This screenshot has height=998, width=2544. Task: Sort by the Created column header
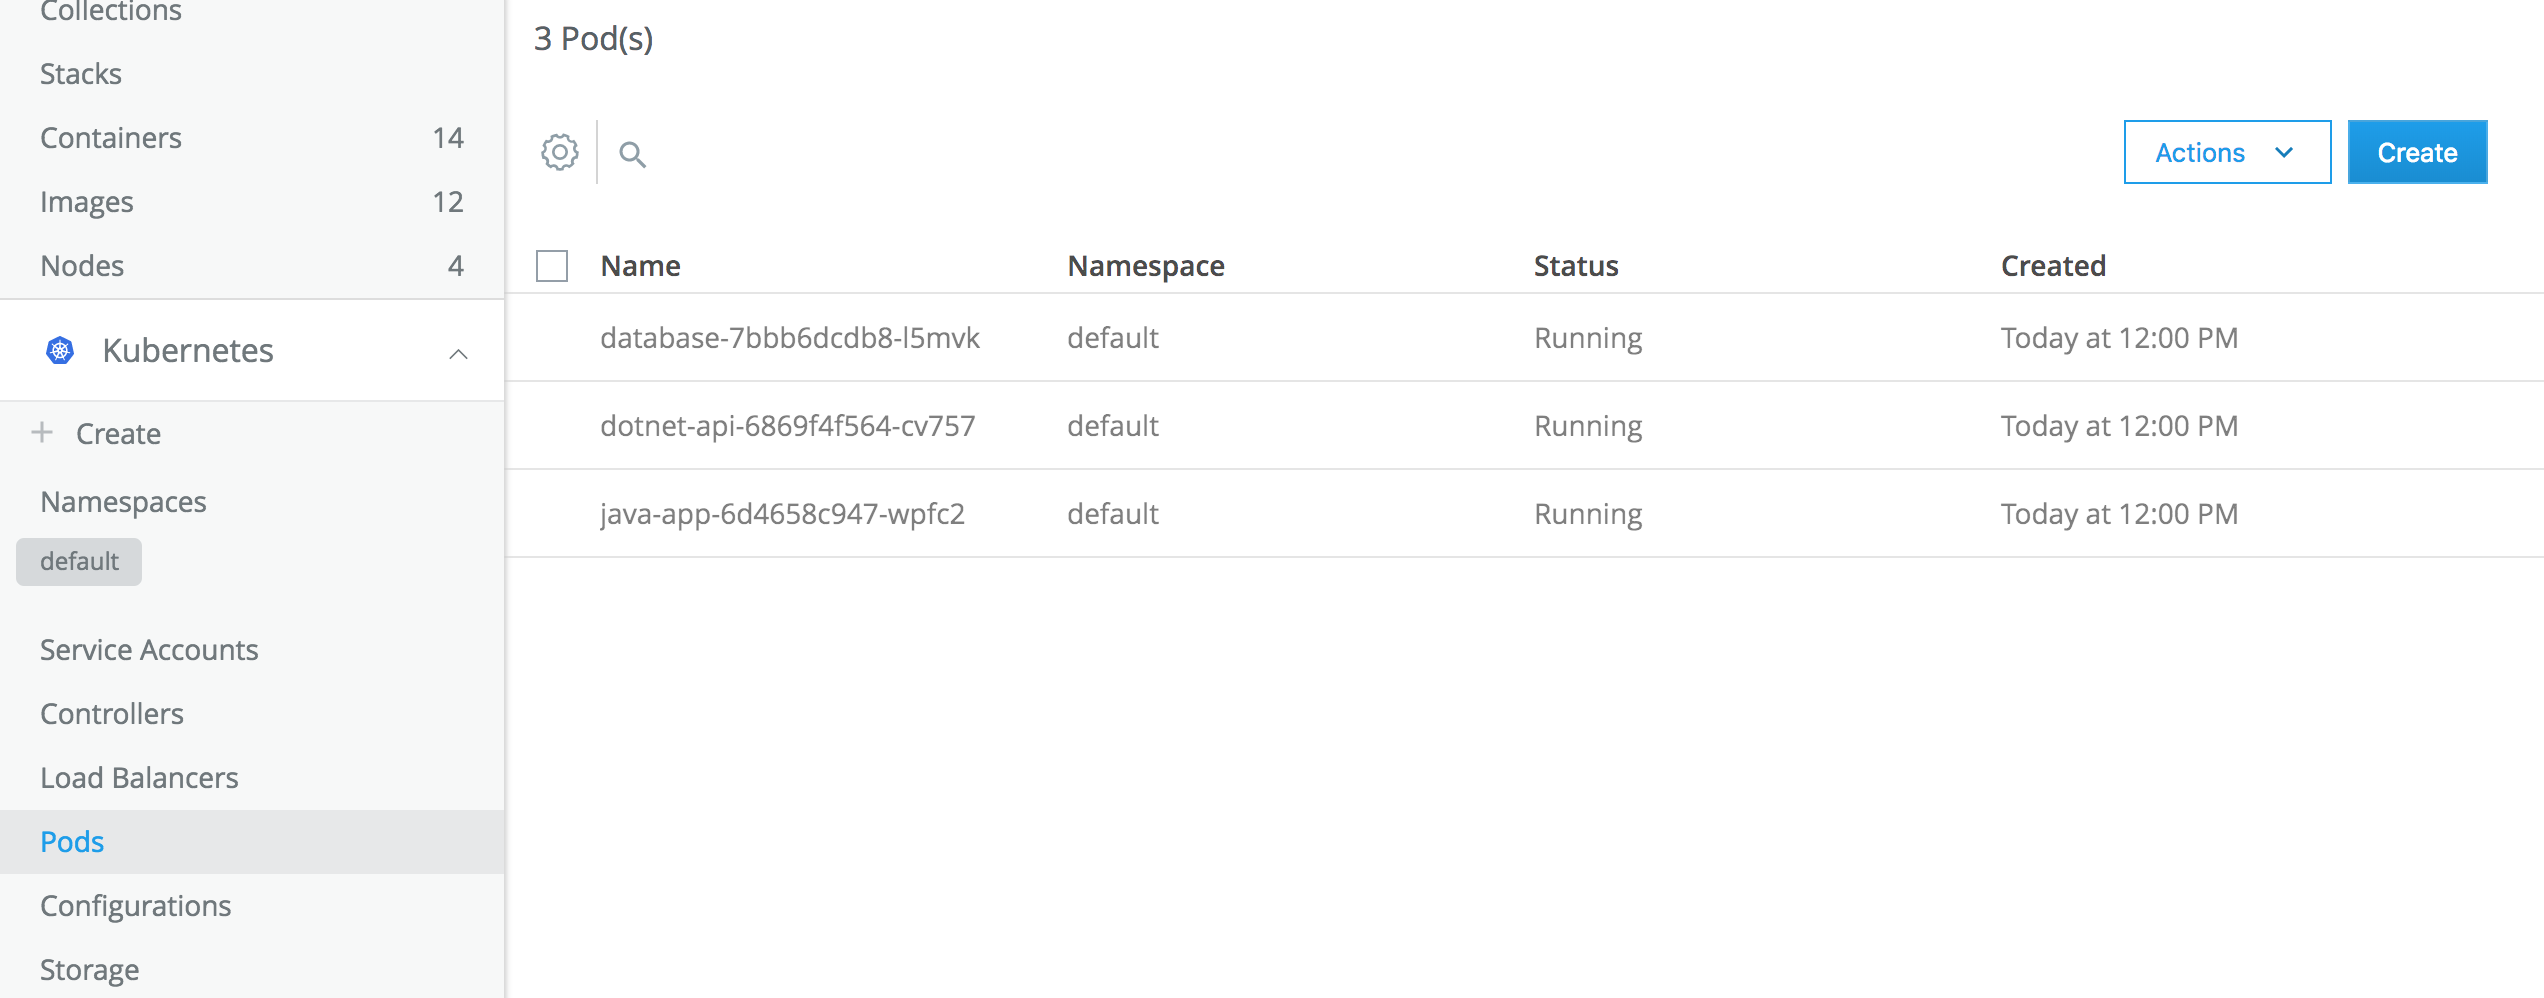point(2054,266)
